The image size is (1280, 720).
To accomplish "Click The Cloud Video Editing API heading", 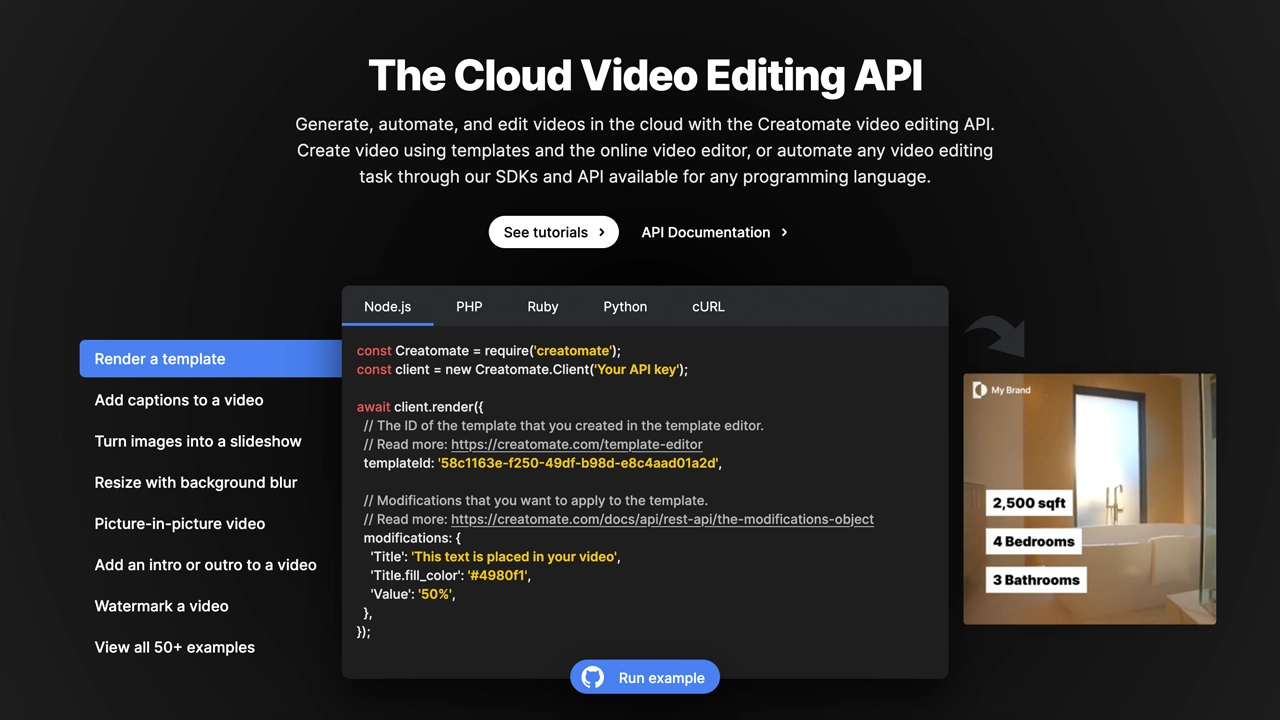I will [645, 76].
